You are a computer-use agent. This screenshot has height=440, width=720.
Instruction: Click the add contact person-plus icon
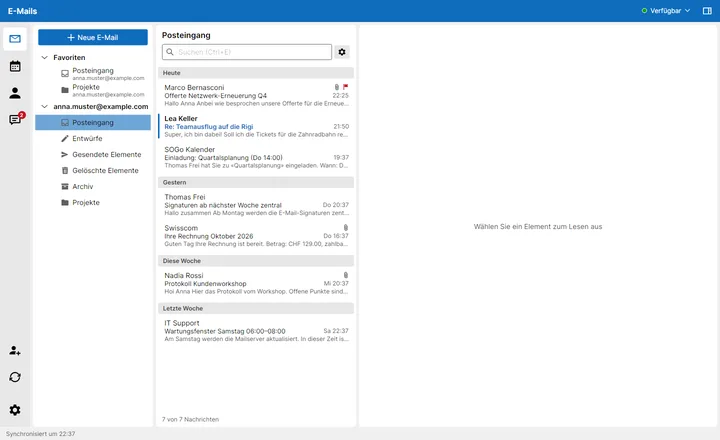tap(15, 351)
